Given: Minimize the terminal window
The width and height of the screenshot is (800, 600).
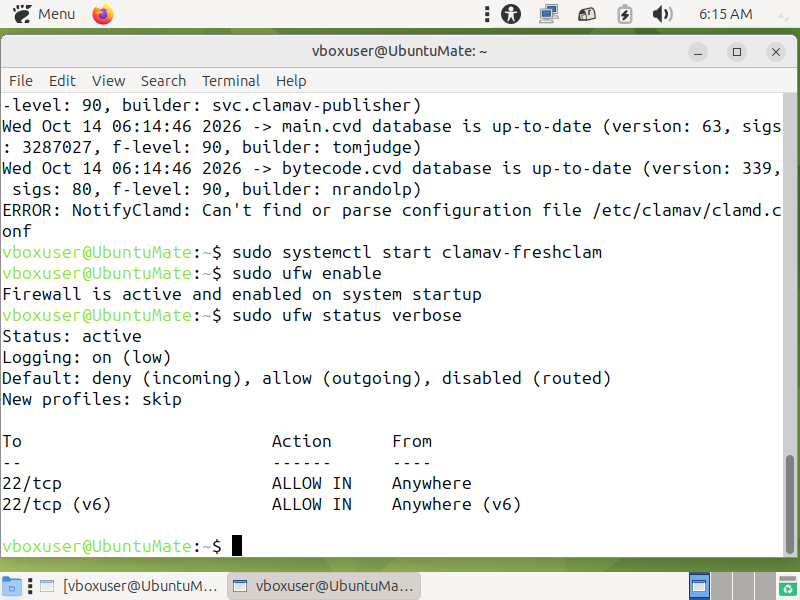Looking at the screenshot, I should coord(697,52).
